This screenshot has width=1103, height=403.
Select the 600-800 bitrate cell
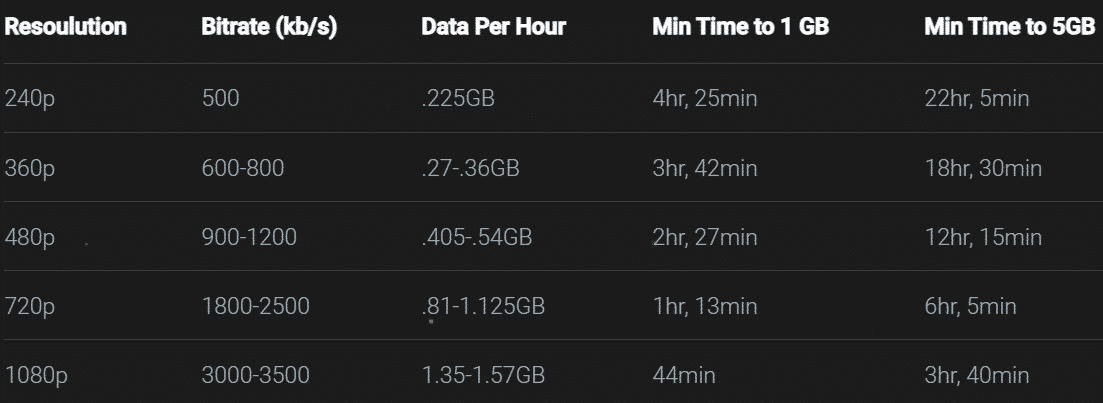[x=243, y=168]
